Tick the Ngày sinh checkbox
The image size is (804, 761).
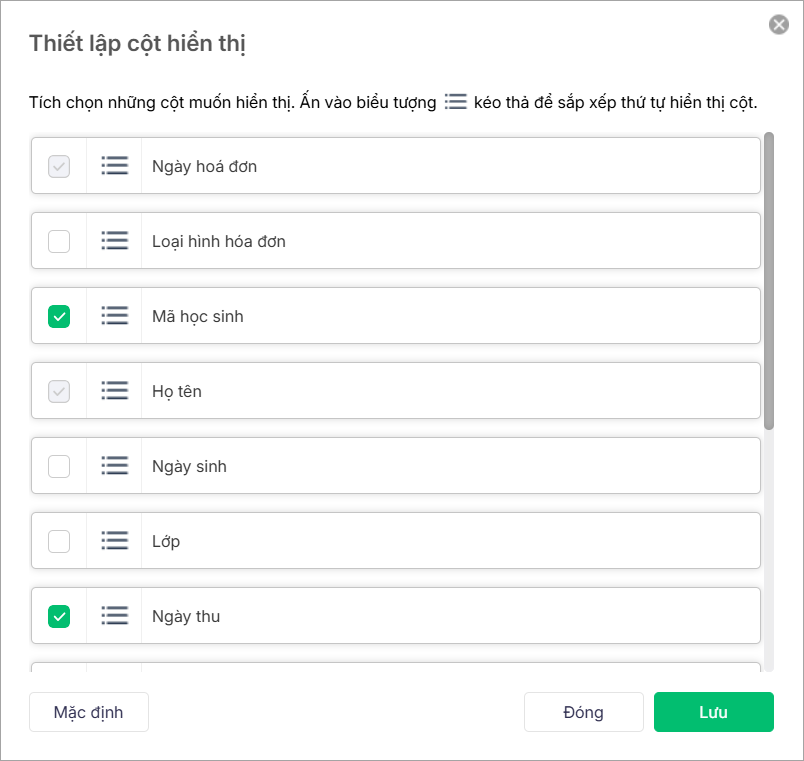click(x=59, y=466)
